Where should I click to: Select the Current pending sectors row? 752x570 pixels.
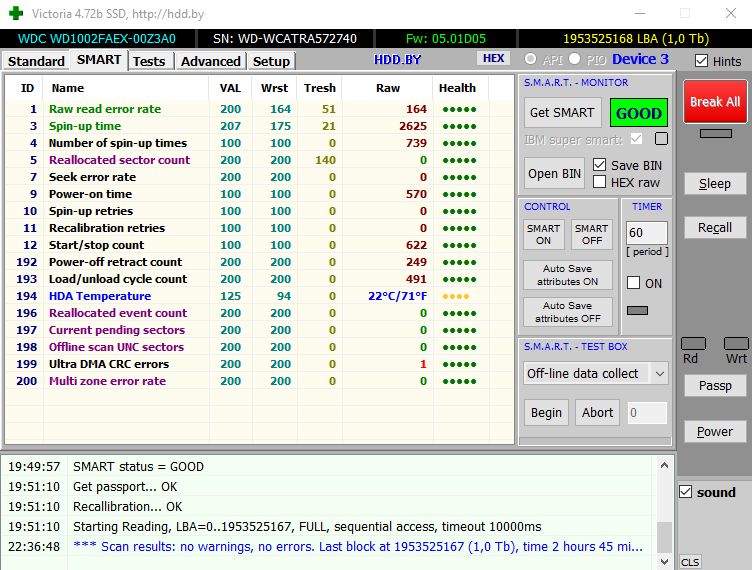tap(259, 330)
